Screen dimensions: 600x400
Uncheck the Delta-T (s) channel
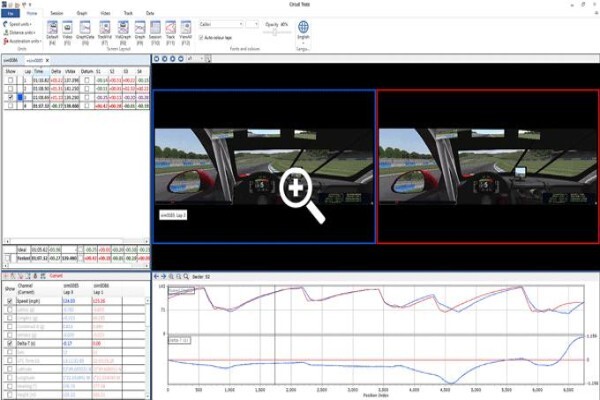click(10, 343)
